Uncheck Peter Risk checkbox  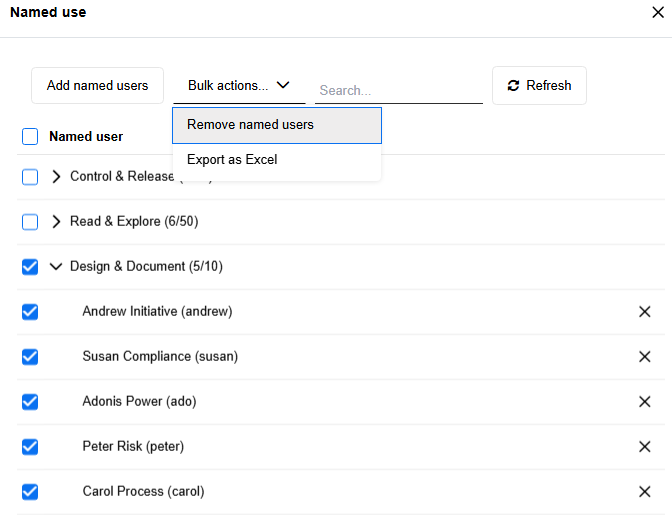coord(30,446)
